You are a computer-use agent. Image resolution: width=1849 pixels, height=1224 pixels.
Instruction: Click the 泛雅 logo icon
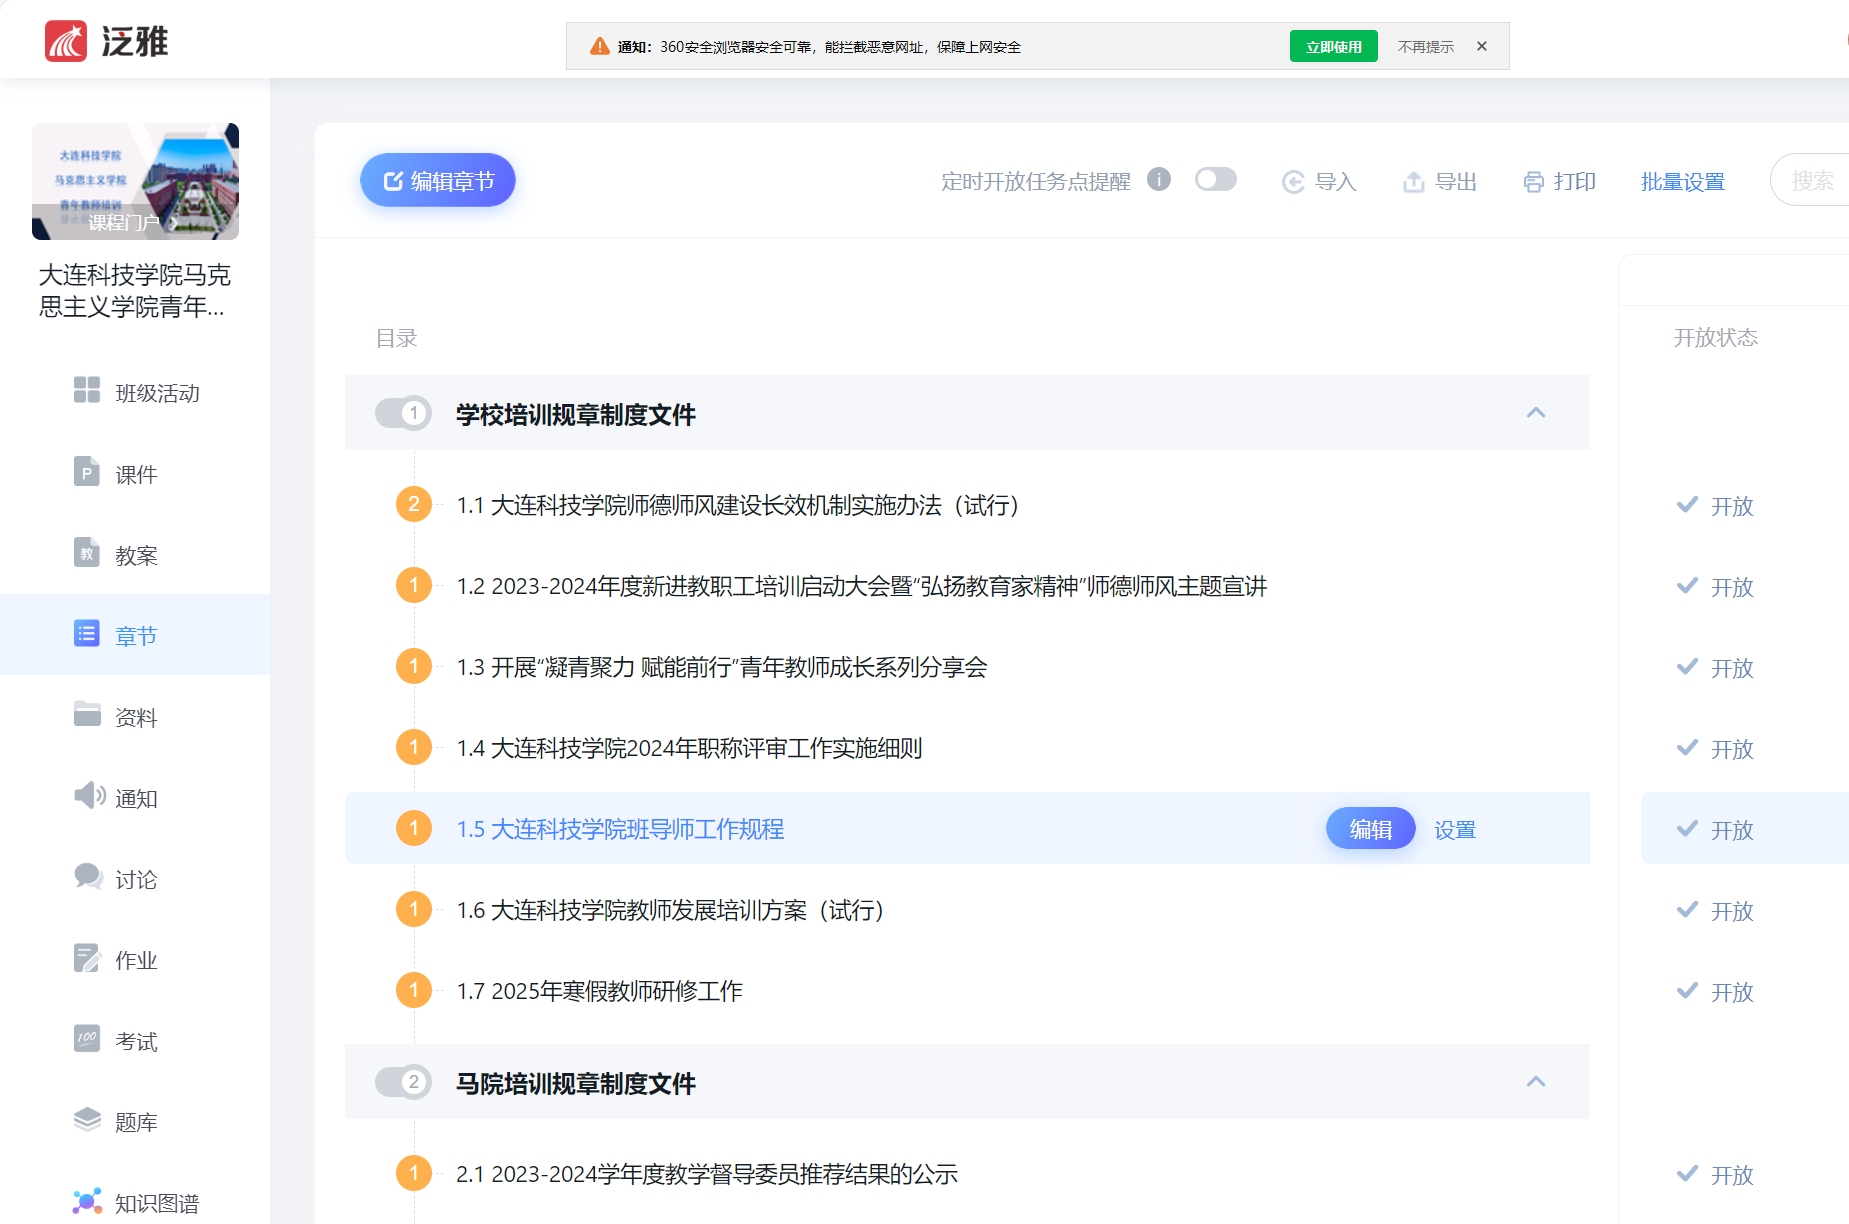[x=66, y=41]
